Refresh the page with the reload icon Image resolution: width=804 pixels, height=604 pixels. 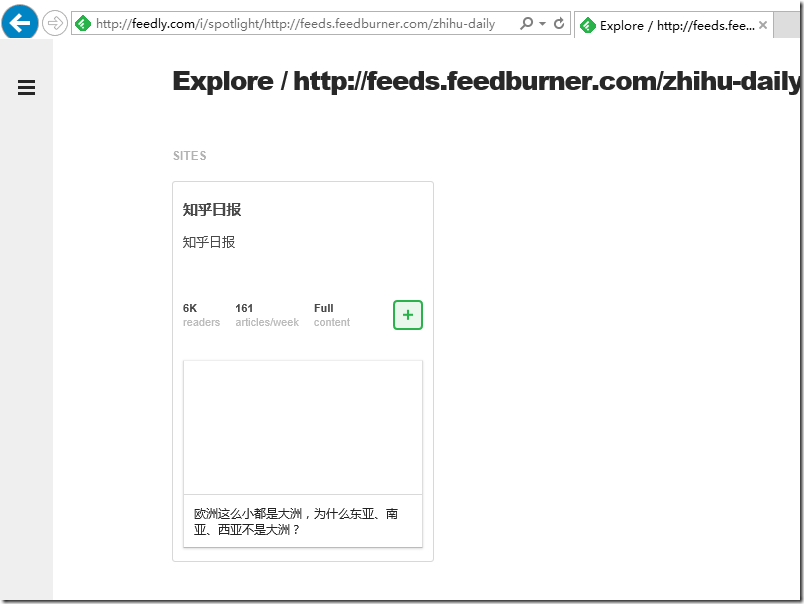click(559, 24)
